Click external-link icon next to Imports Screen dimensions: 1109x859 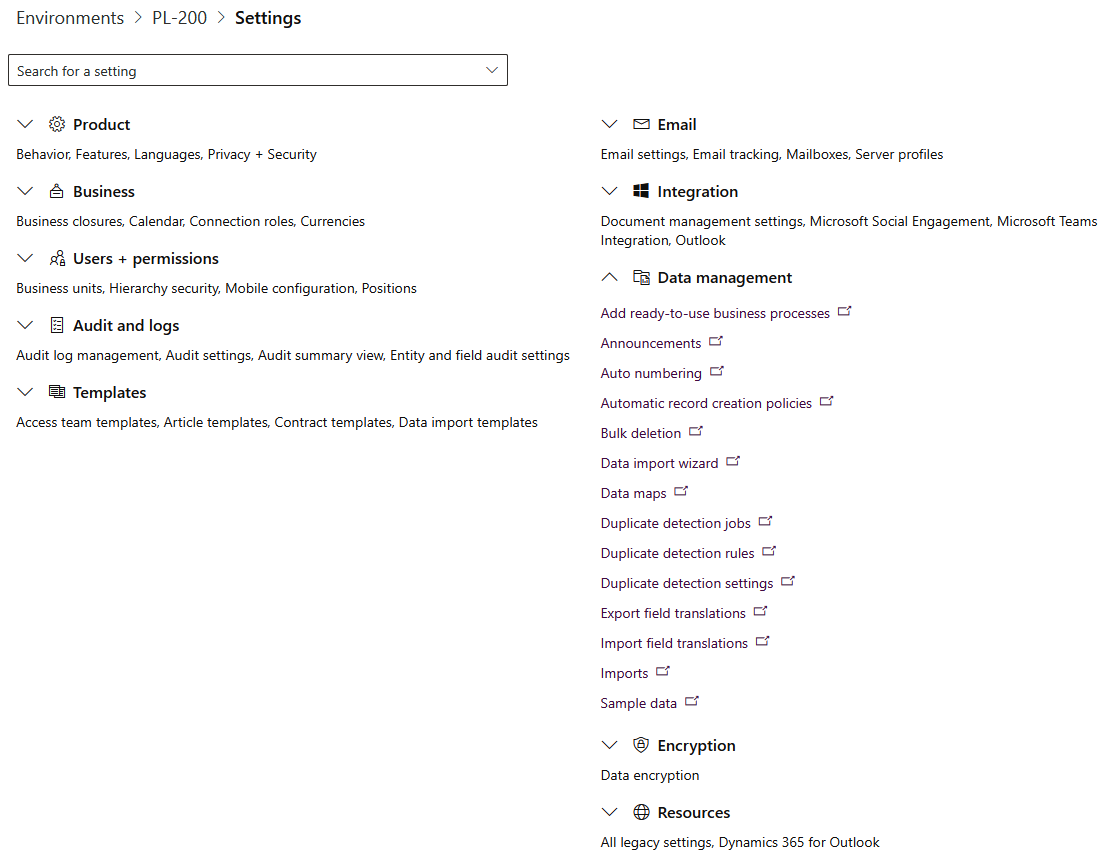click(663, 671)
